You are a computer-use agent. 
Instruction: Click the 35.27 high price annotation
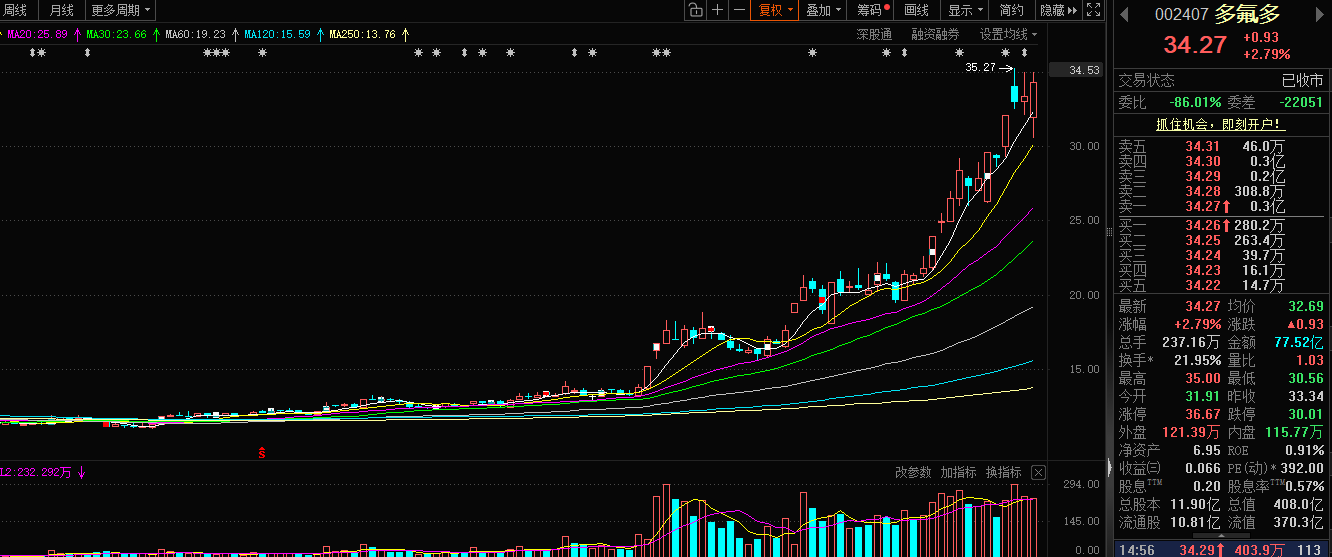pyautogui.click(x=980, y=68)
